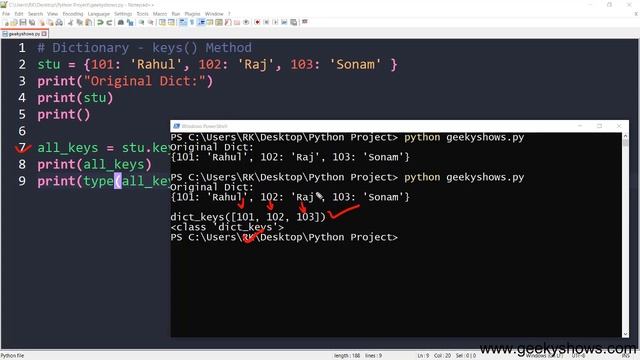Open the Plugins menu
Screen dimensions: 640x360
point(192,14)
